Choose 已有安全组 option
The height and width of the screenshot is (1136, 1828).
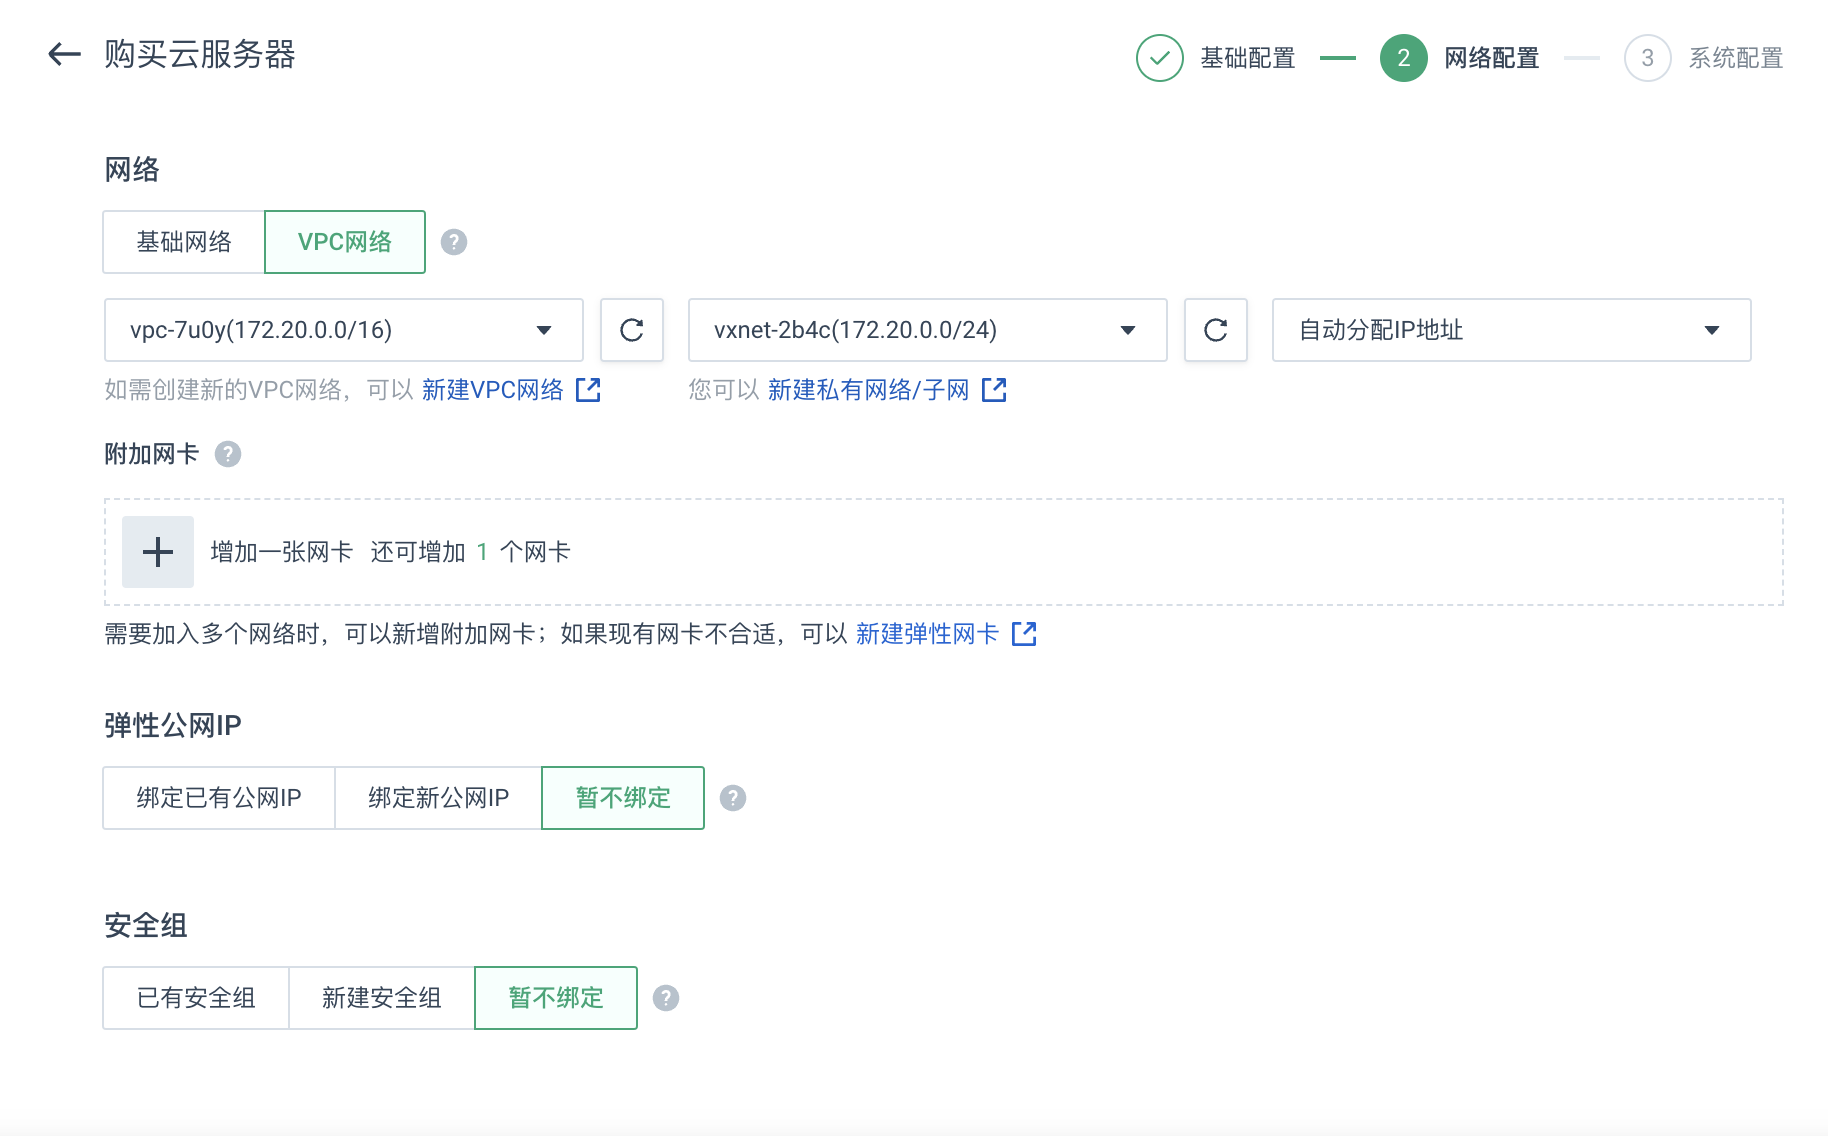click(196, 998)
